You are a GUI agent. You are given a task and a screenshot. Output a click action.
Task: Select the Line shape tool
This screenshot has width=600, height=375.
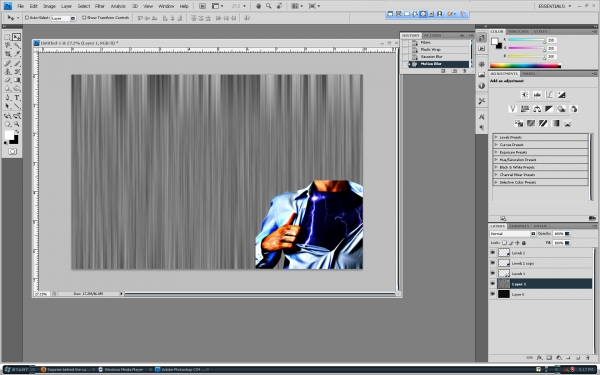(x=16, y=106)
